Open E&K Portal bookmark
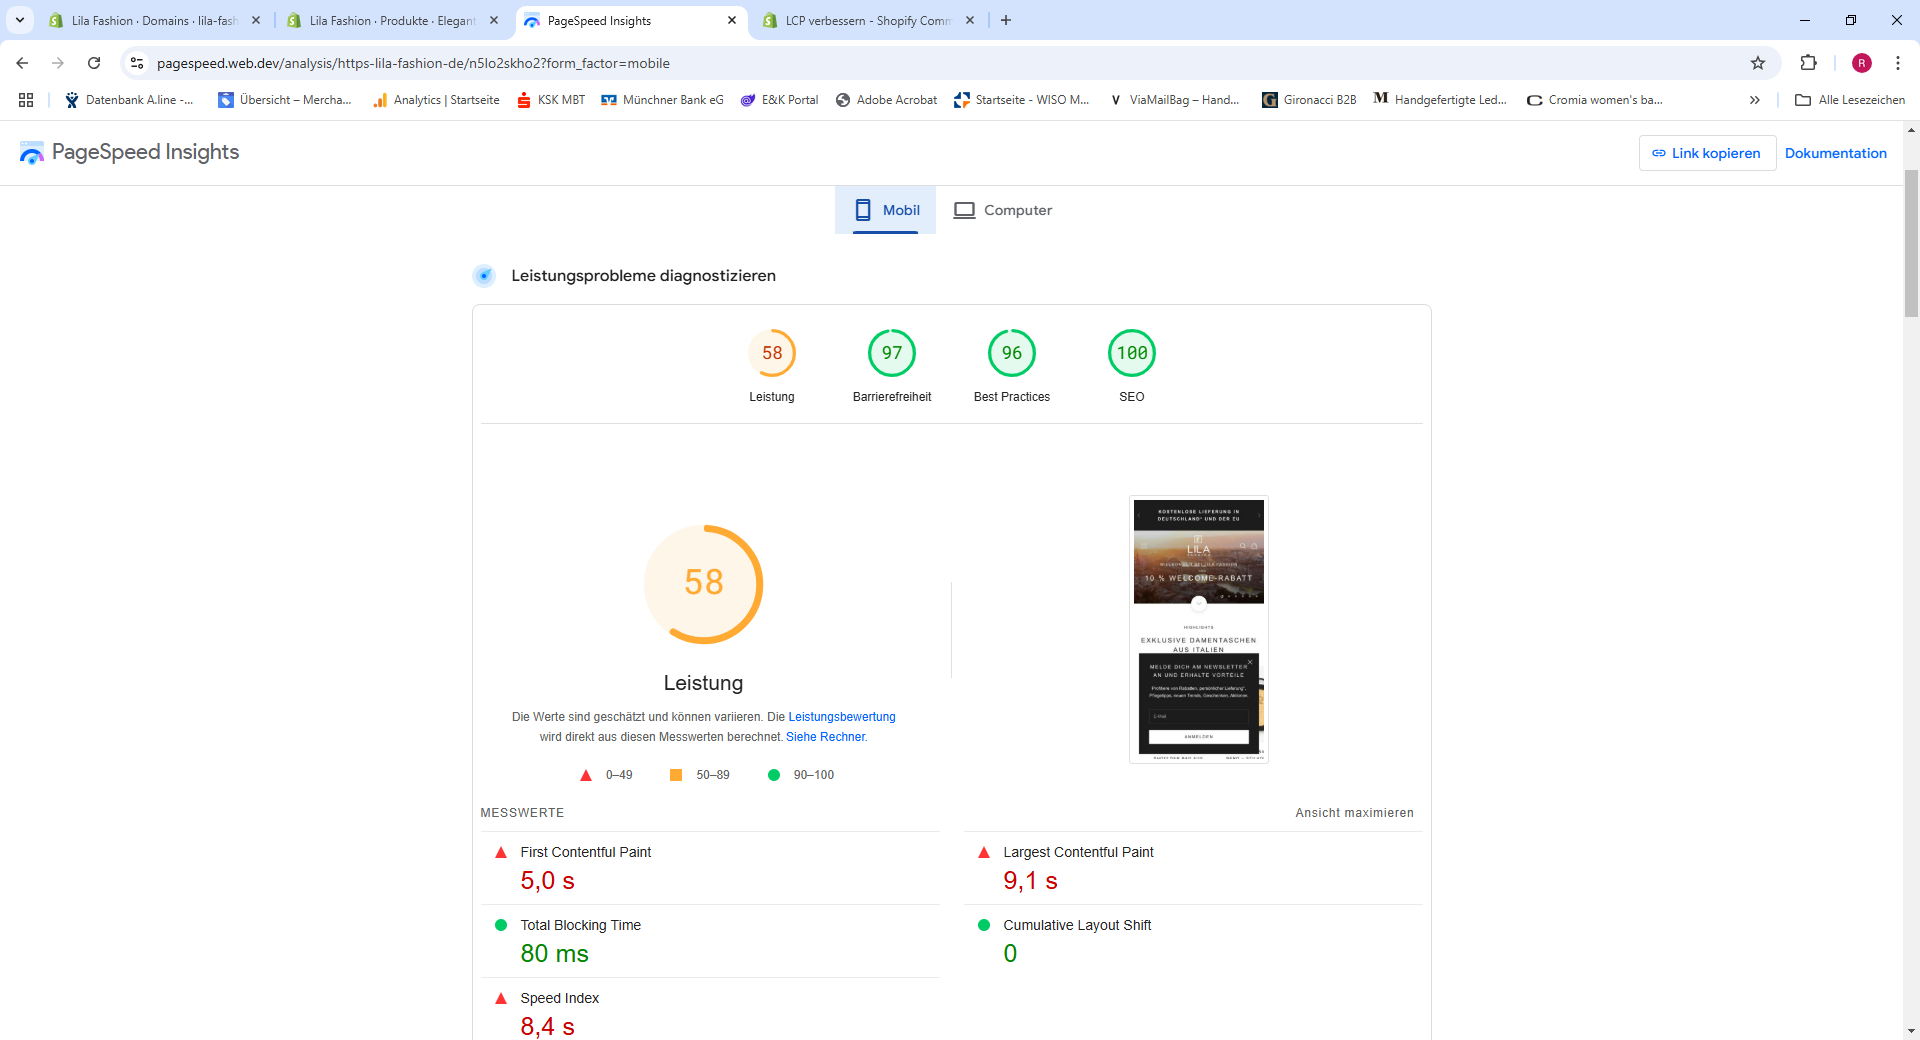Image resolution: width=1920 pixels, height=1040 pixels. (x=779, y=100)
